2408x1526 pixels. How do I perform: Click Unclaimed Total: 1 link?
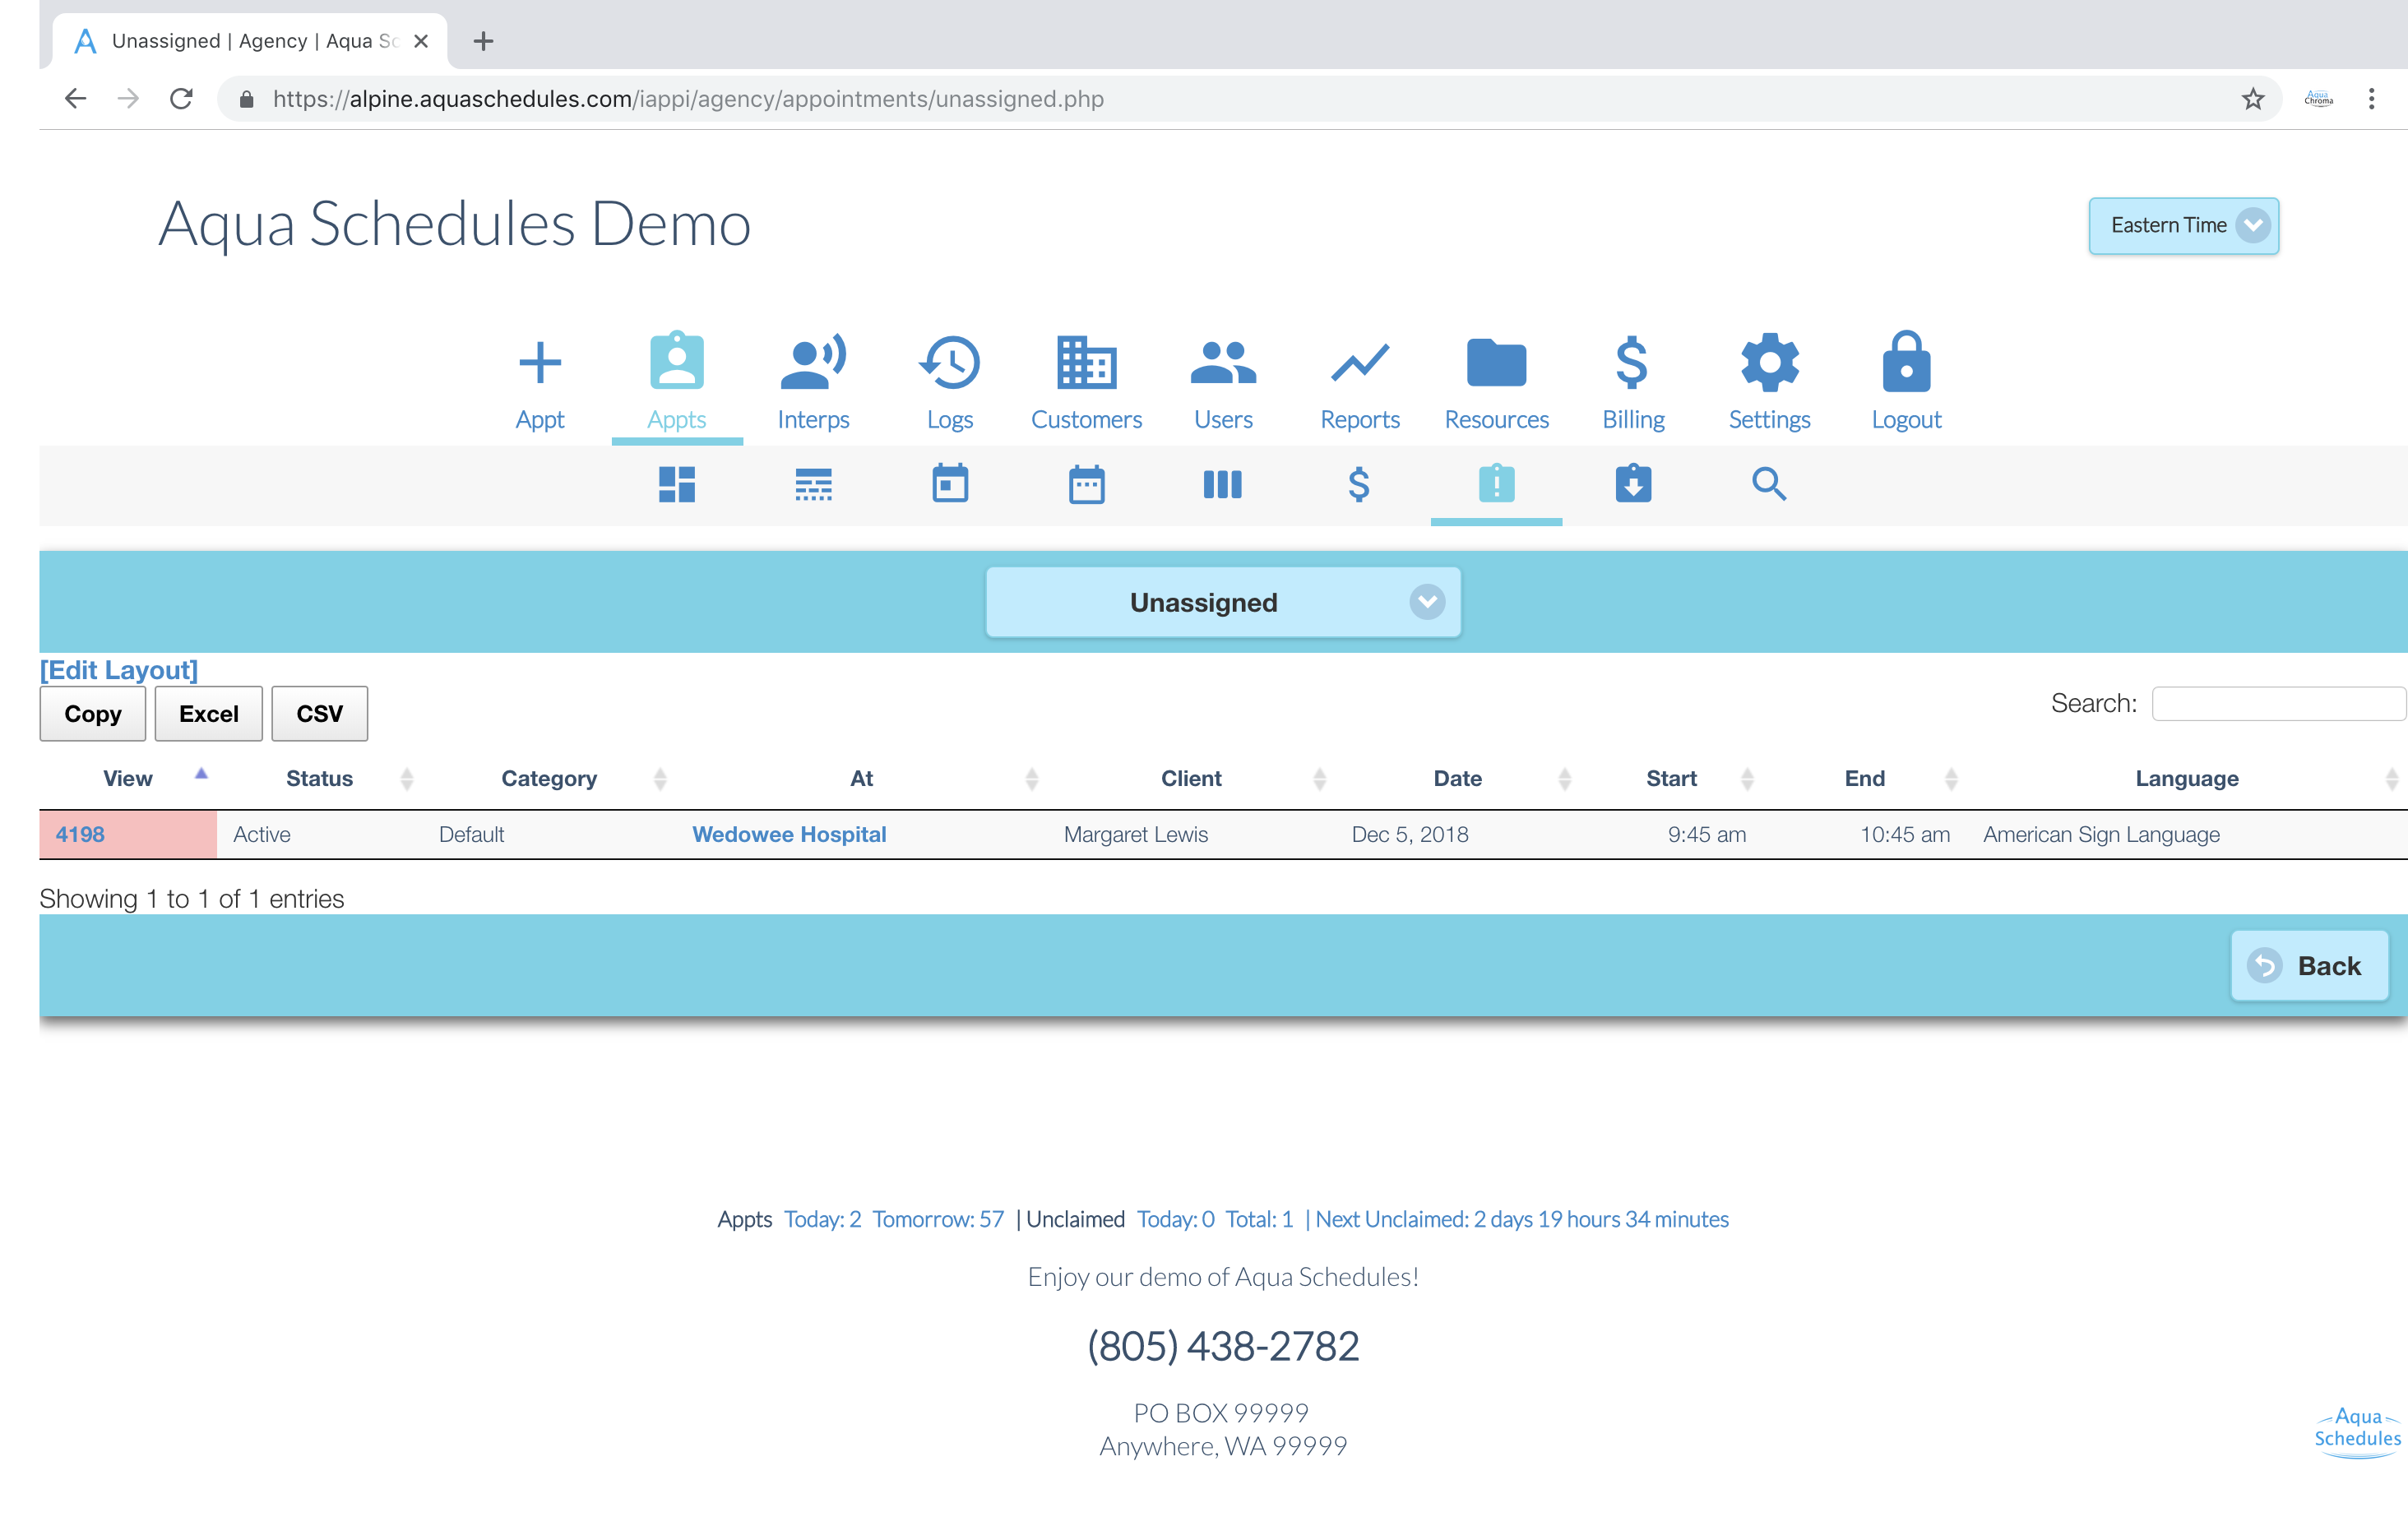1259,1220
